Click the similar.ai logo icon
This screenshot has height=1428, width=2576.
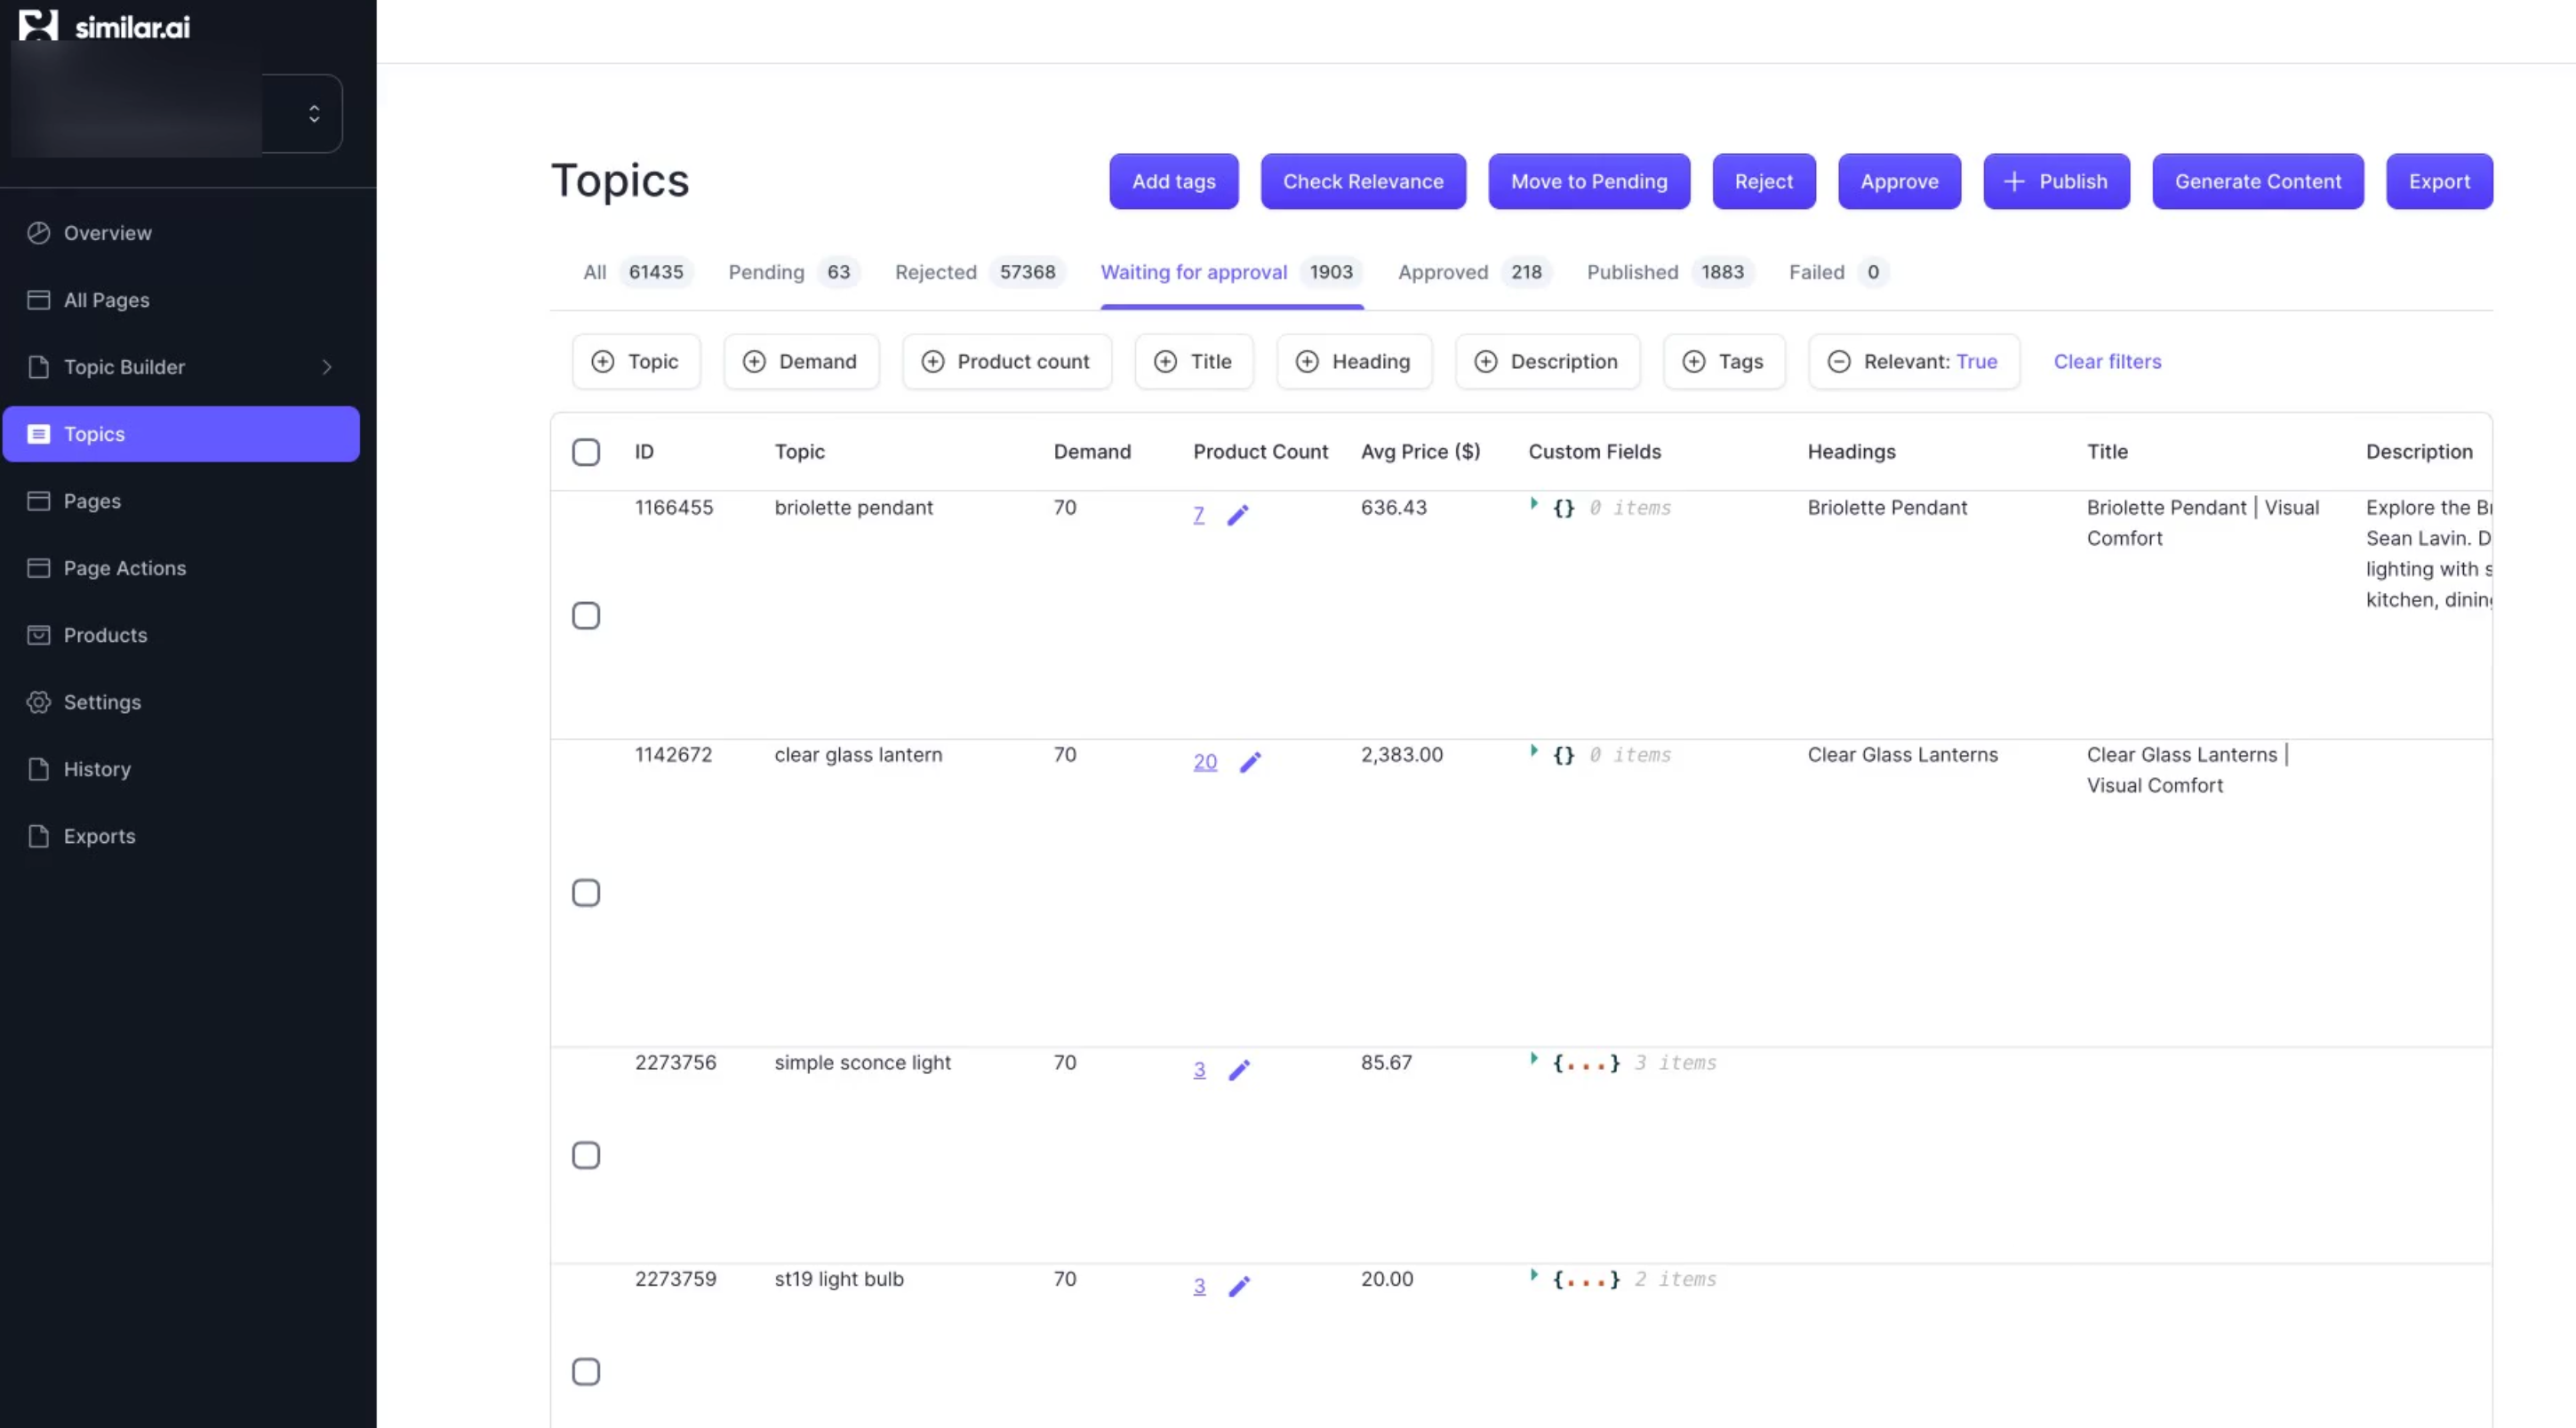[38, 25]
